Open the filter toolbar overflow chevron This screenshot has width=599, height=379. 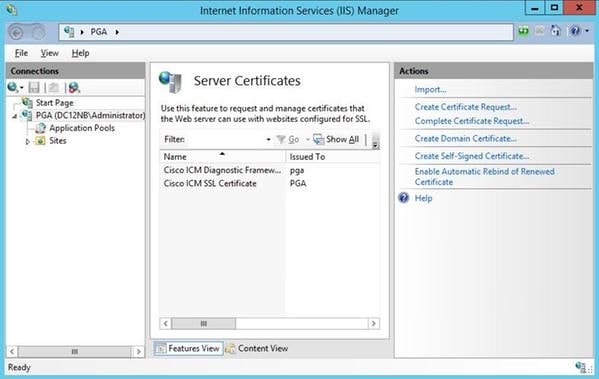coord(375,140)
